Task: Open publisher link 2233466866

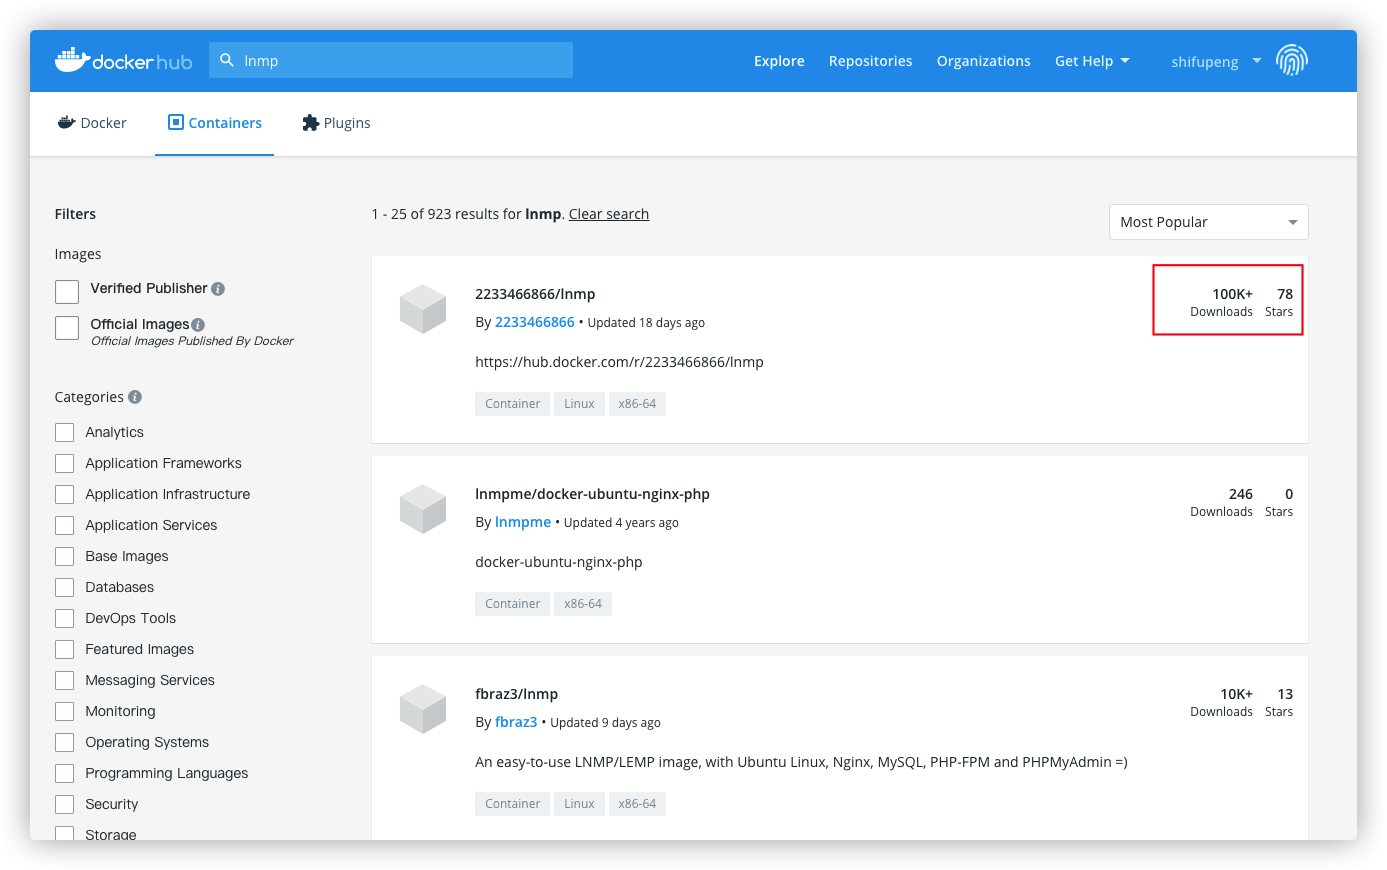Action: click(x=535, y=322)
